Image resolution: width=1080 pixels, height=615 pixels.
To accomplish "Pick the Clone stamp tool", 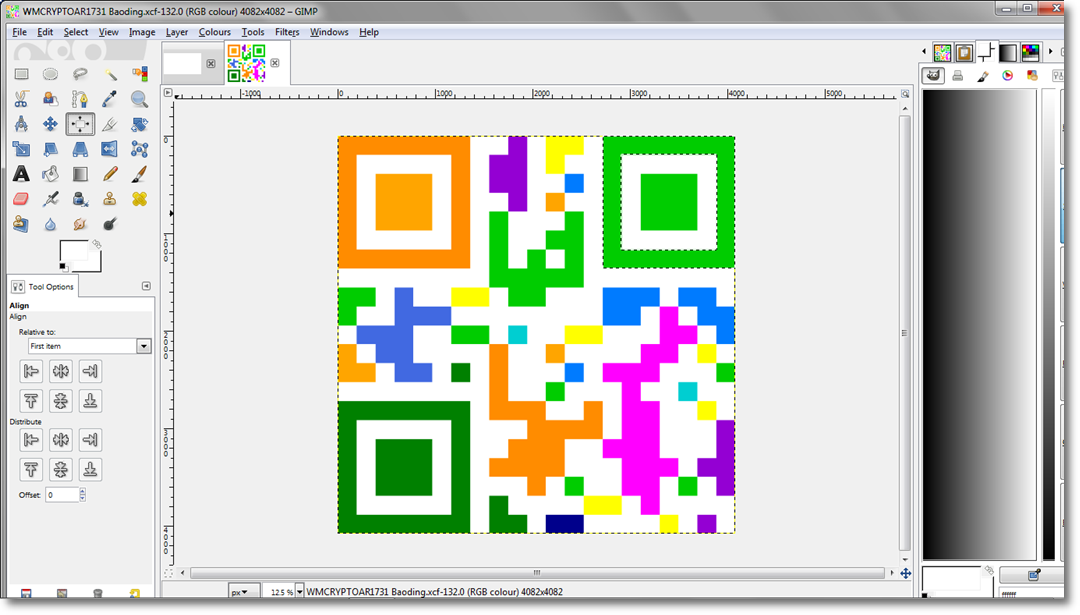I will [x=110, y=199].
